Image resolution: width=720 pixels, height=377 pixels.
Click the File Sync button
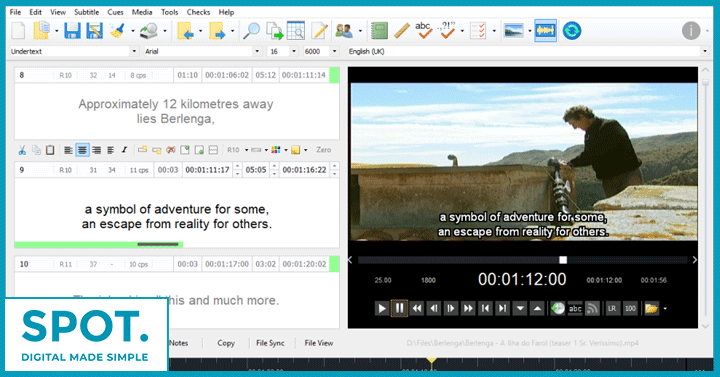(x=270, y=343)
